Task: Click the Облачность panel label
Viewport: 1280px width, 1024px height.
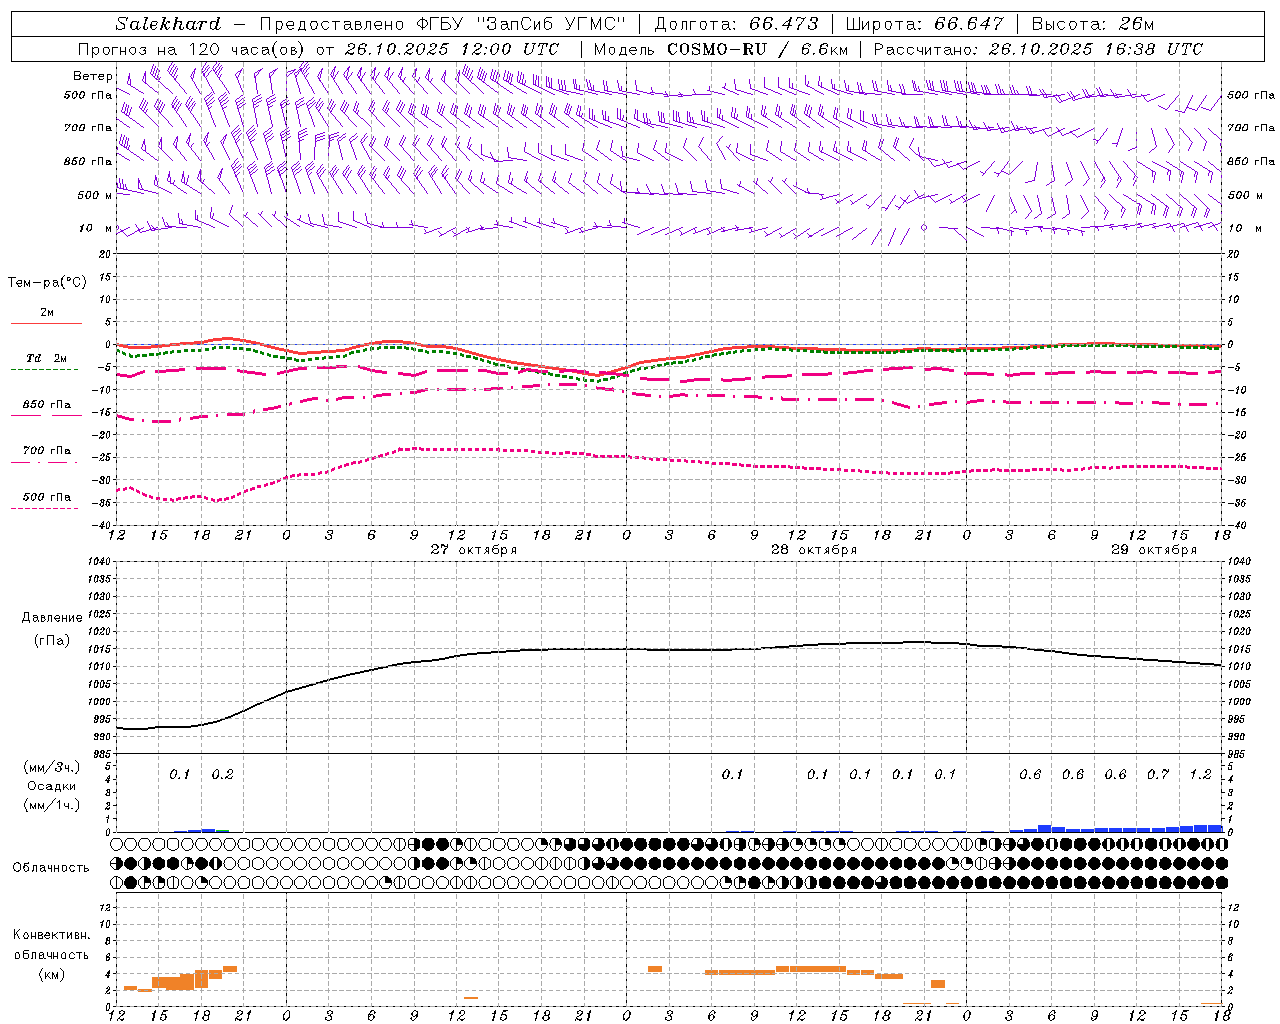Action: click(x=51, y=867)
